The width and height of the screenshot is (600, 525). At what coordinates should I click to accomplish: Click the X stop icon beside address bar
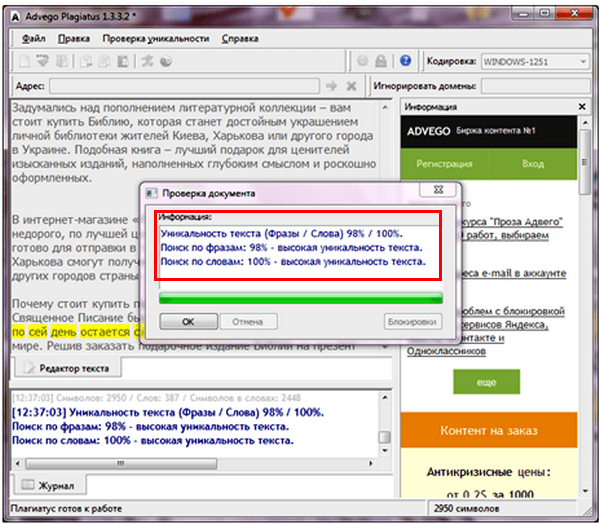(x=351, y=86)
